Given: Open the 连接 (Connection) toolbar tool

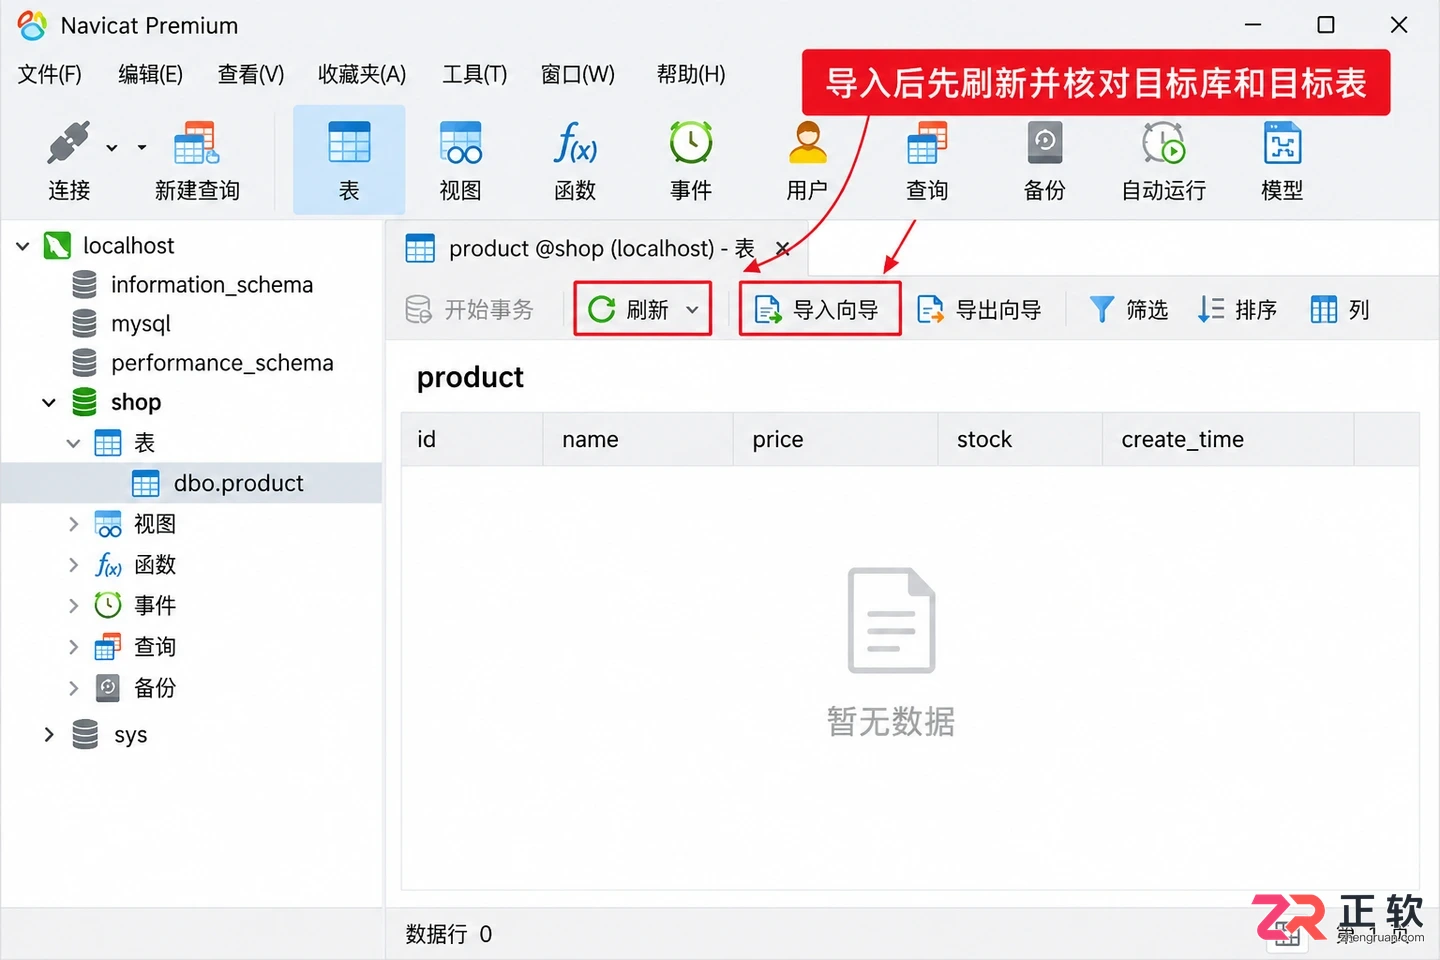Looking at the screenshot, I should tap(68, 160).
